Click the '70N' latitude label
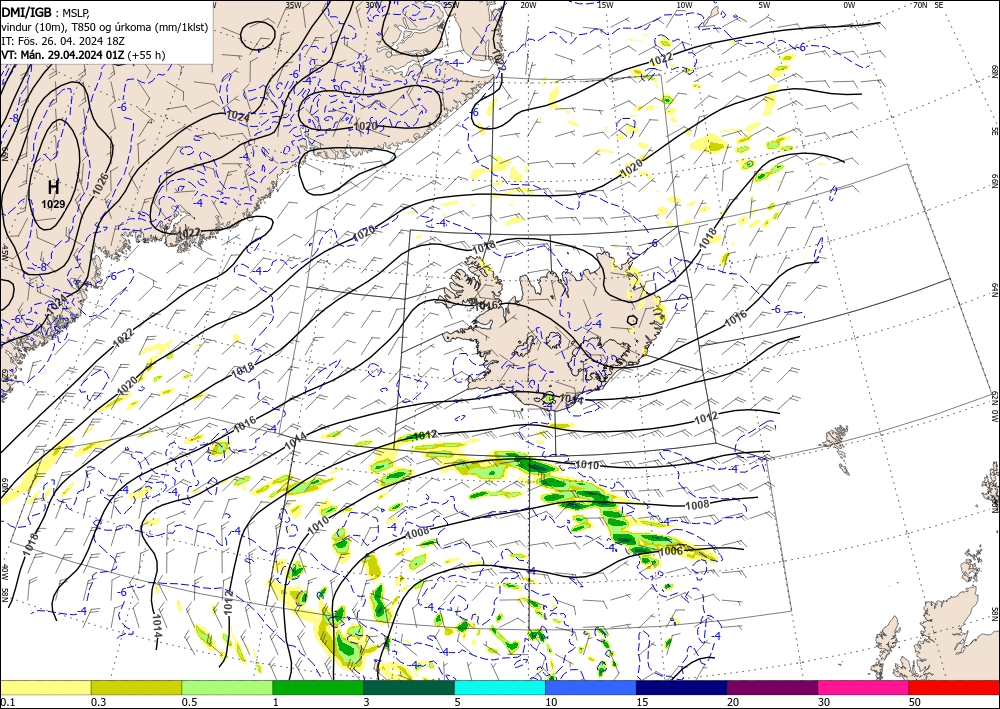The height and width of the screenshot is (709, 1000). point(920,5)
